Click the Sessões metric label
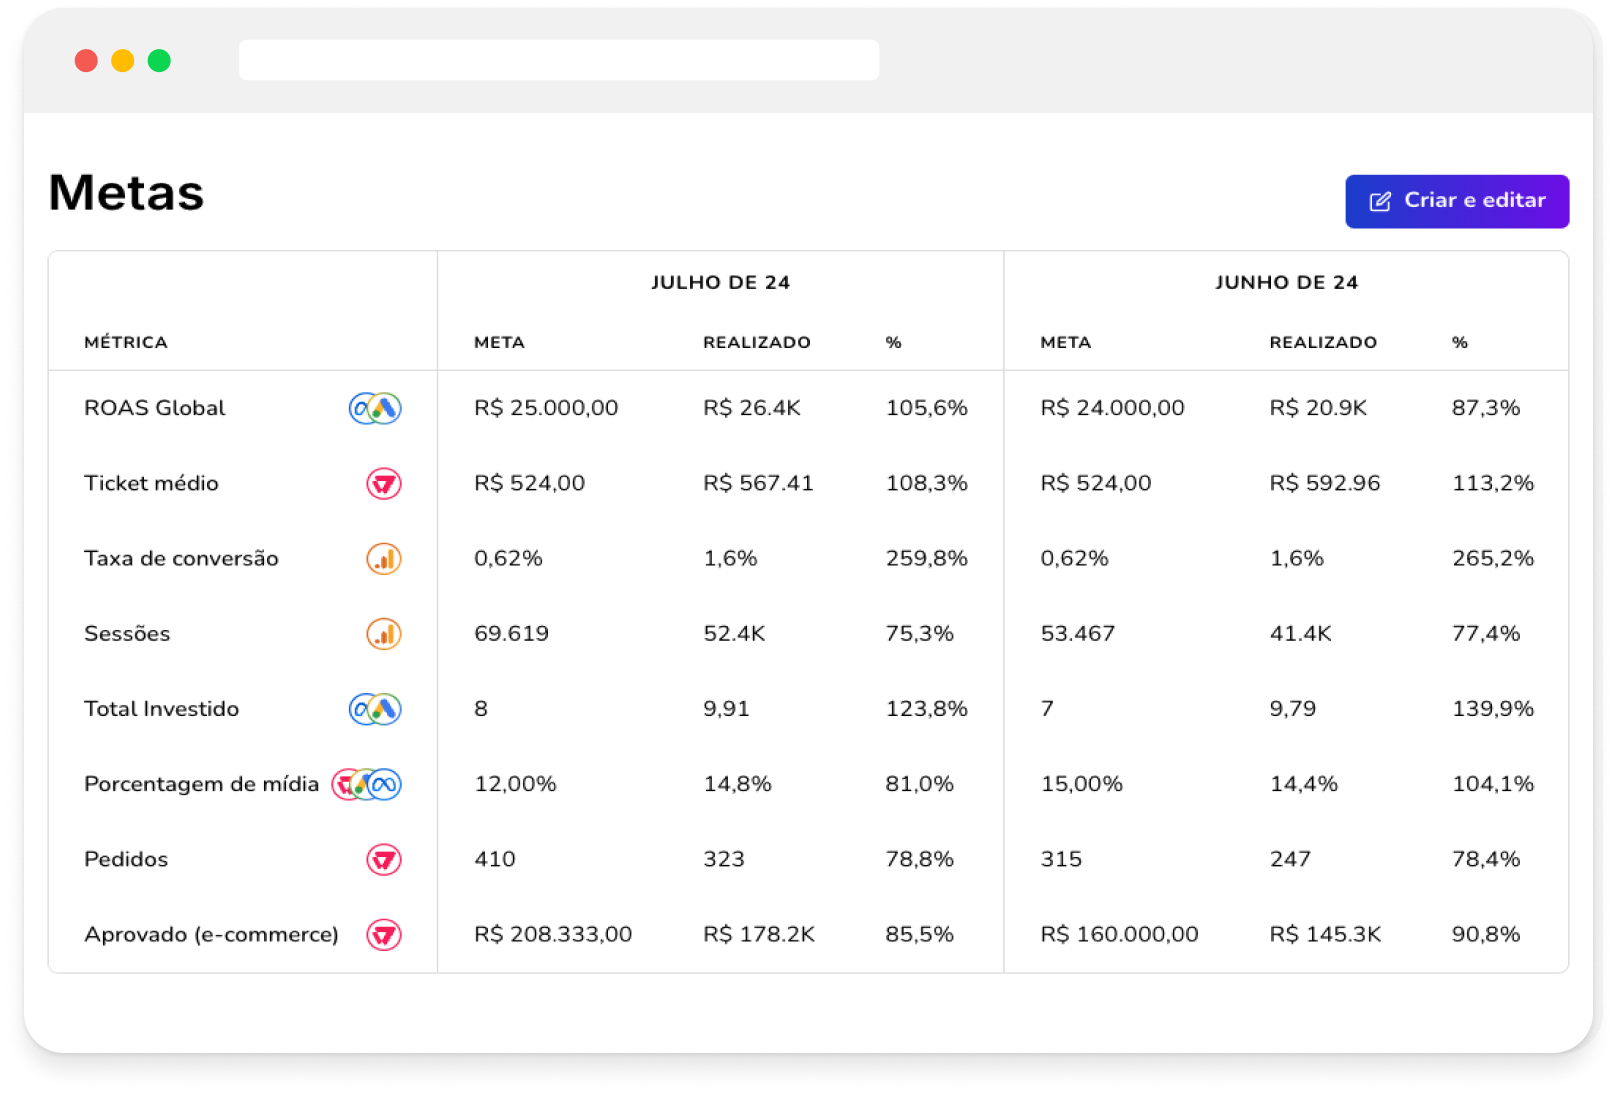This screenshot has height=1093, width=1617. [x=127, y=633]
